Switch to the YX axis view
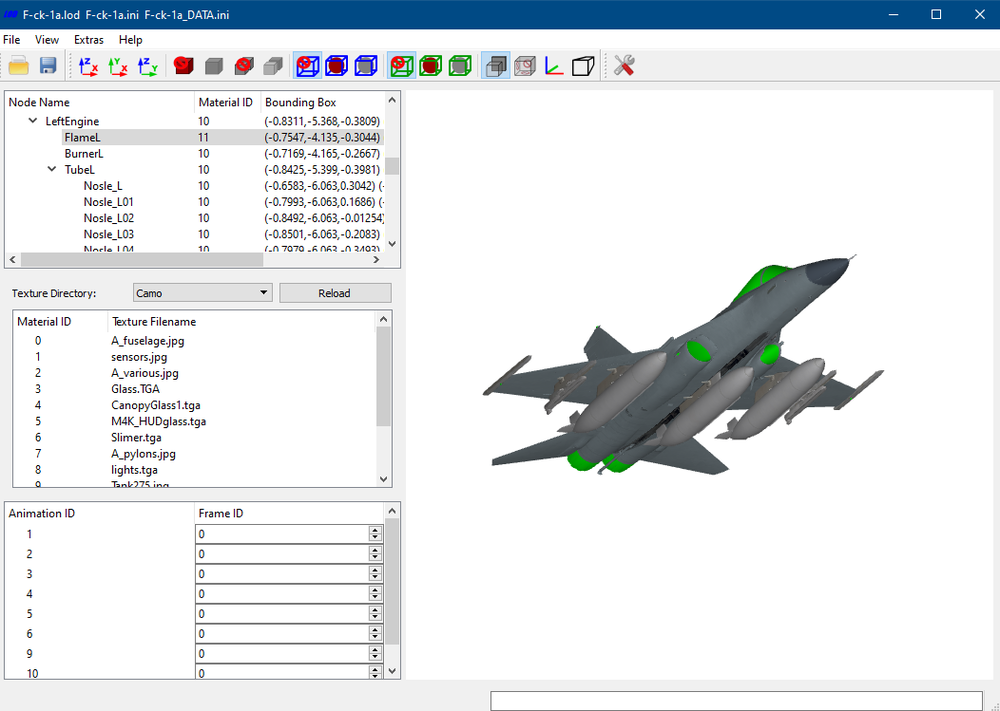The height and width of the screenshot is (711, 1000). (x=118, y=66)
